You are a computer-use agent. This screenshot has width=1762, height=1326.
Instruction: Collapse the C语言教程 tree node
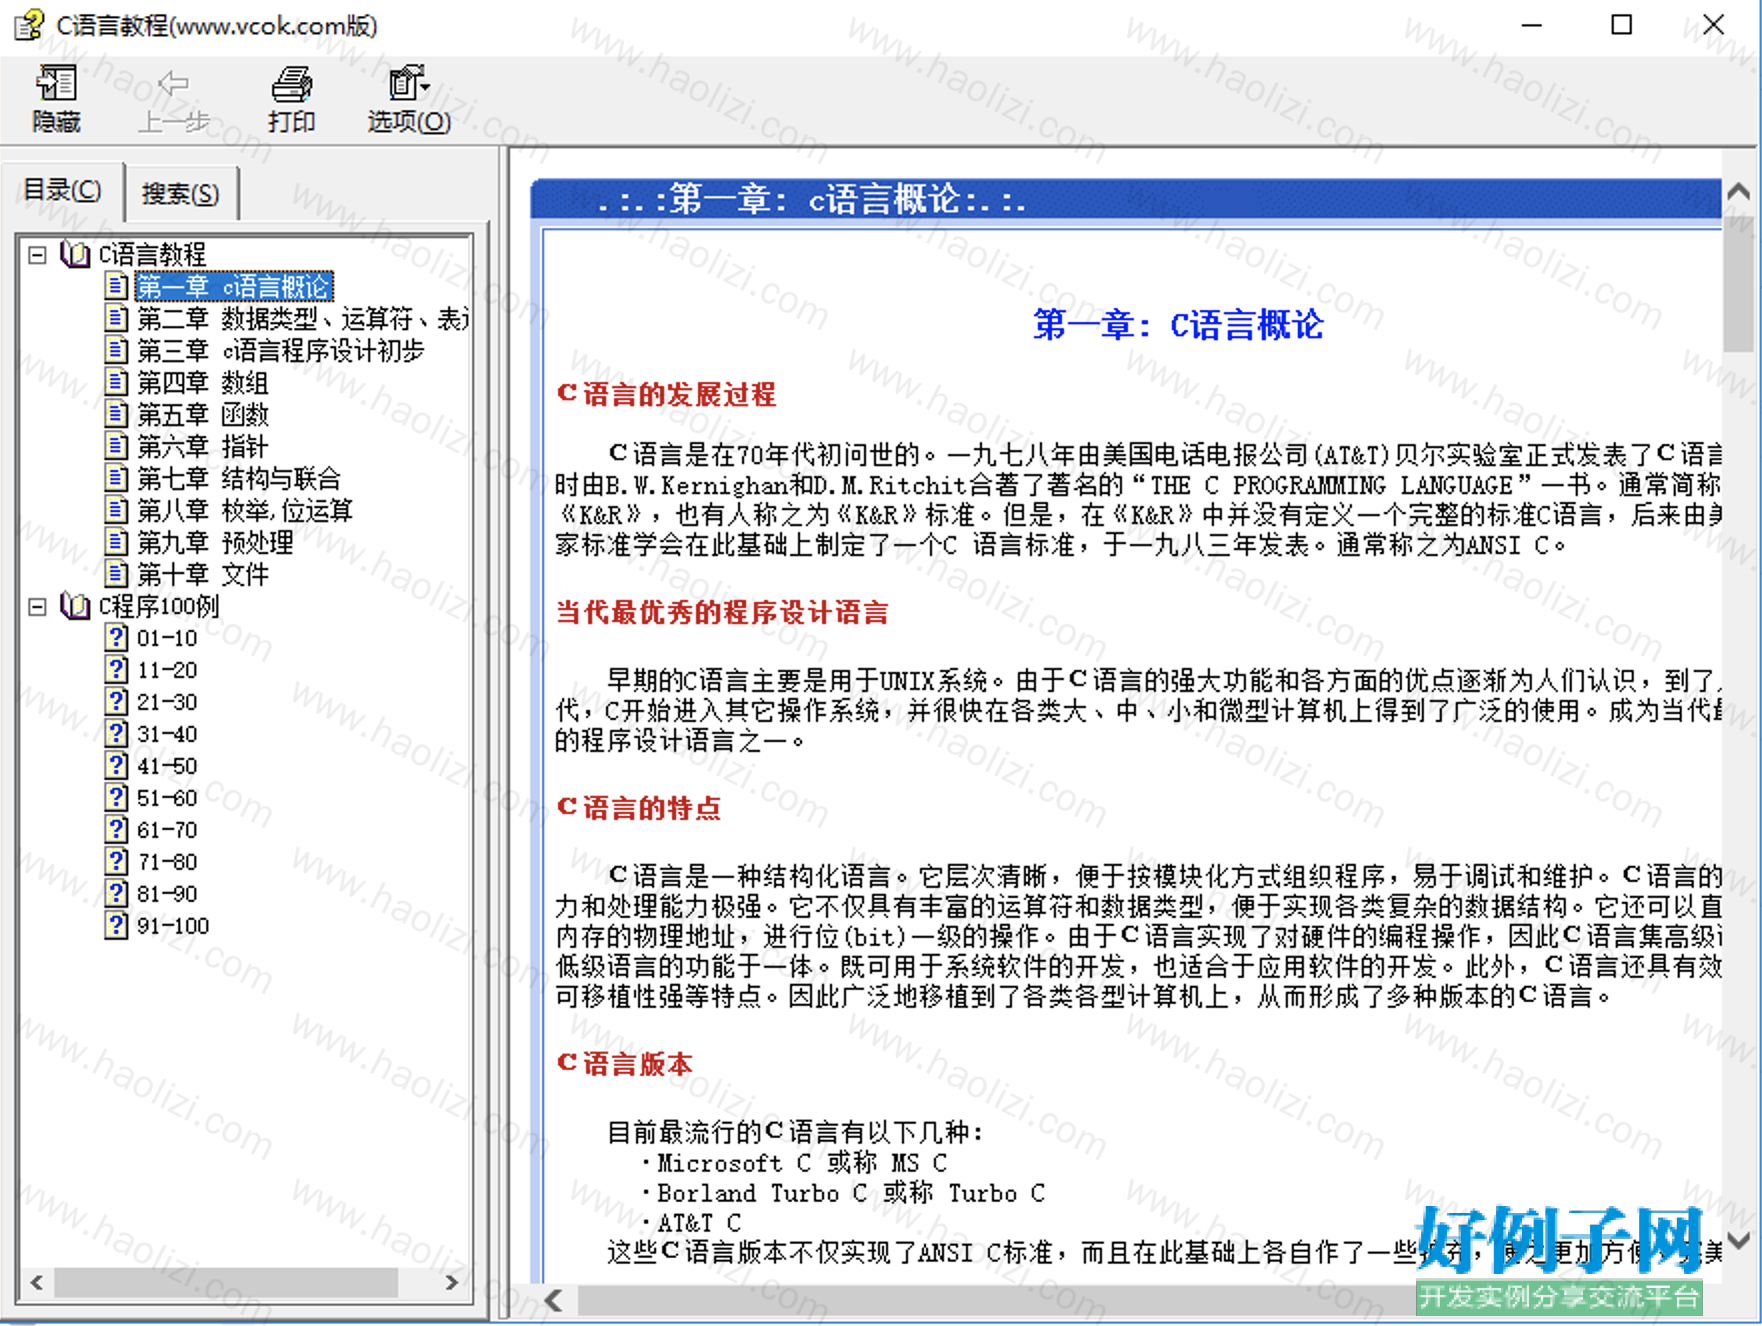click(37, 255)
